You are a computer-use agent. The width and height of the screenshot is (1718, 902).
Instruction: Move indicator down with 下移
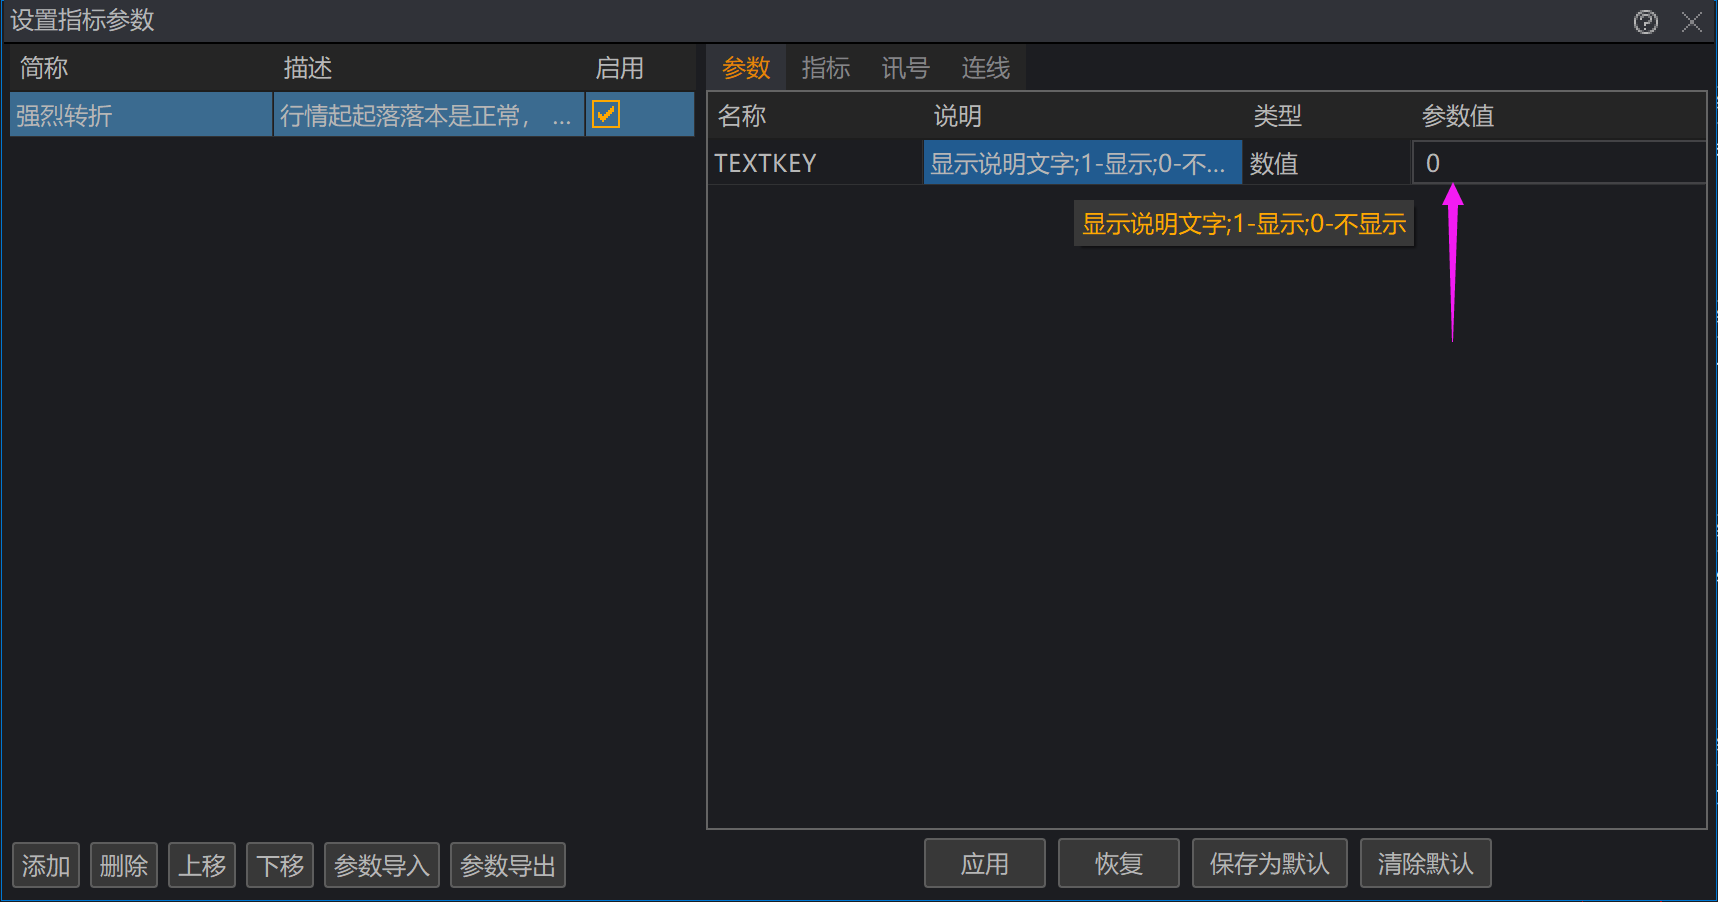click(x=280, y=865)
